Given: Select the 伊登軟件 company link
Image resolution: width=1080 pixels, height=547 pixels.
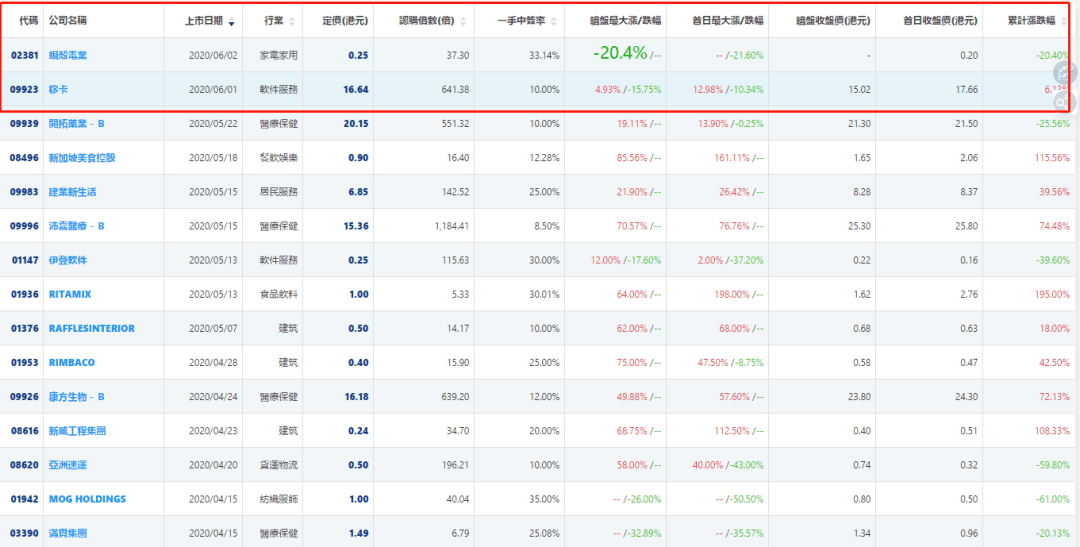Looking at the screenshot, I should (68, 260).
